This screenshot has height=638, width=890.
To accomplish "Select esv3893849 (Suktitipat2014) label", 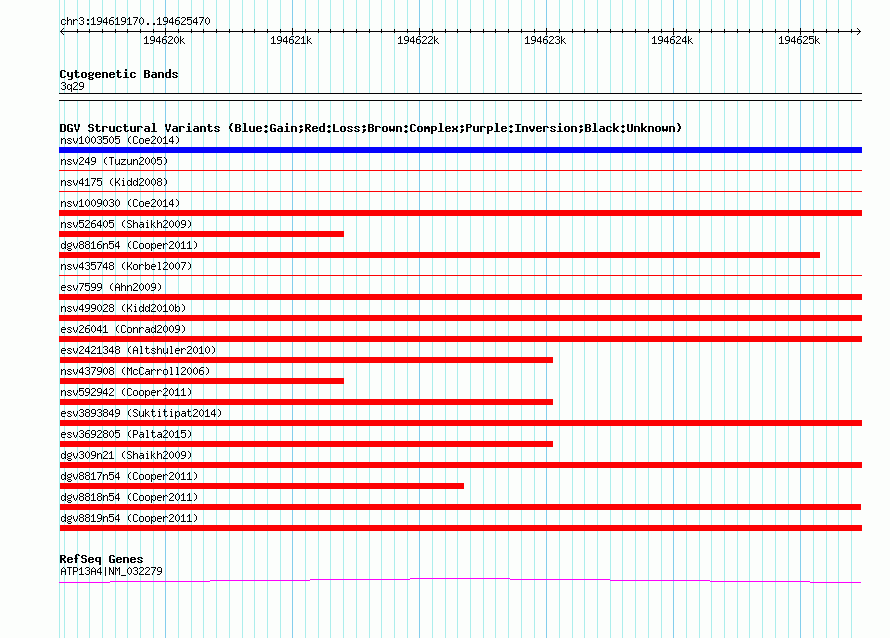I will pyautogui.click(x=141, y=413).
